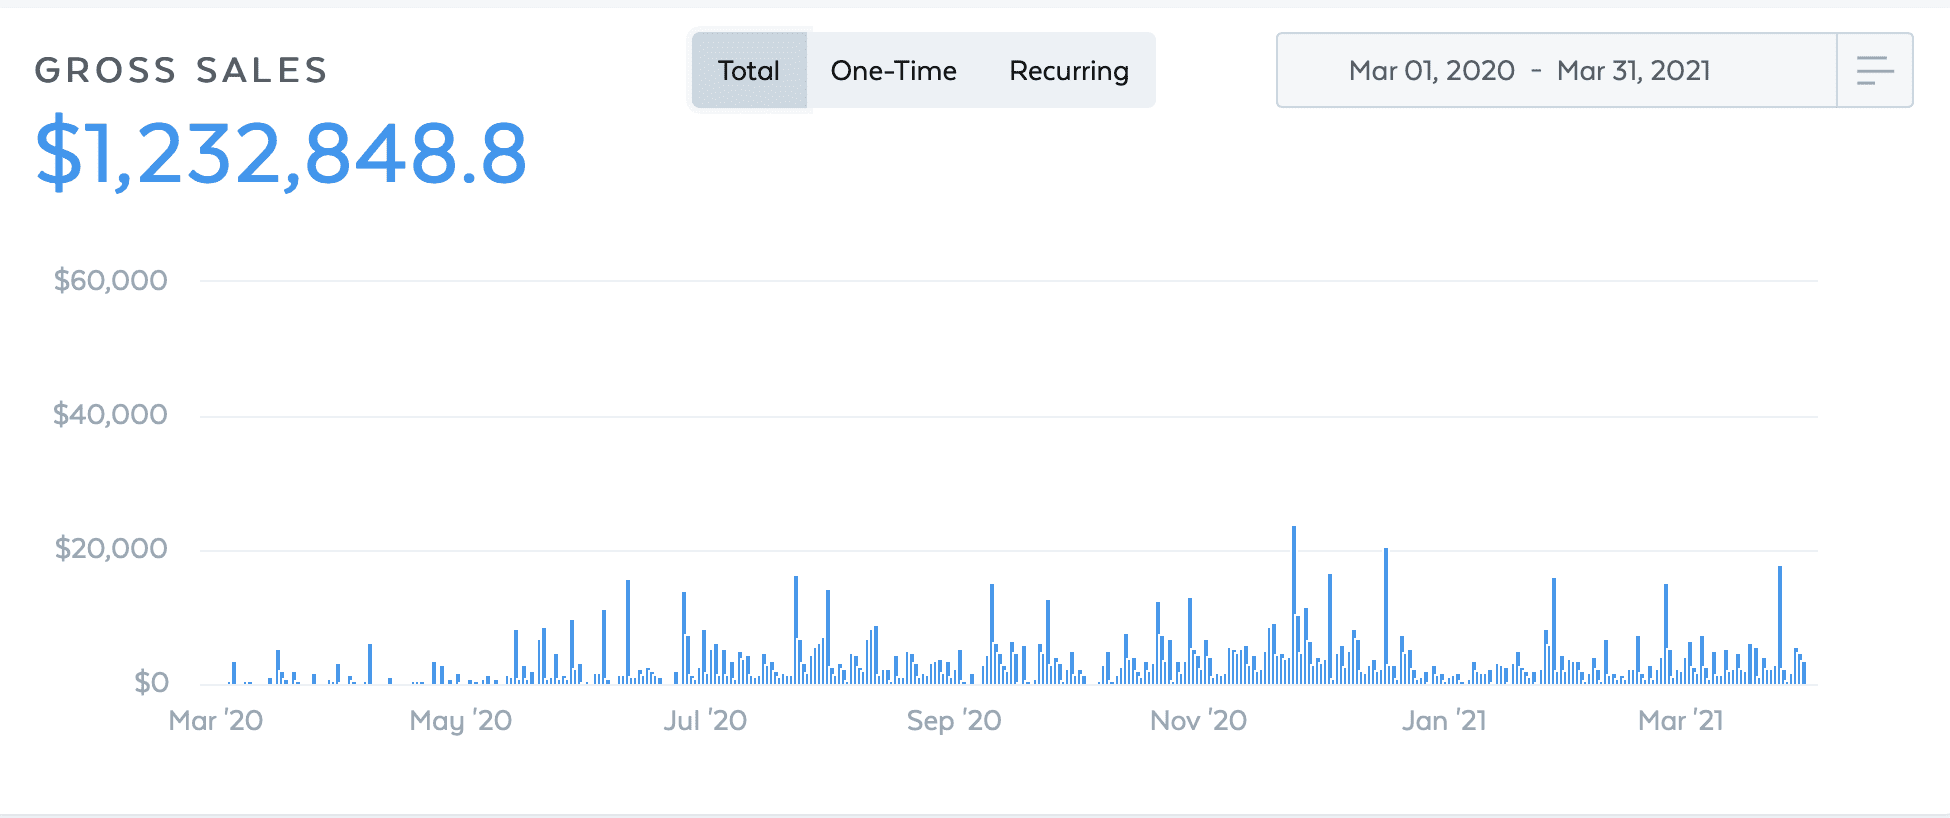Select the Total sales tab

[x=748, y=71]
